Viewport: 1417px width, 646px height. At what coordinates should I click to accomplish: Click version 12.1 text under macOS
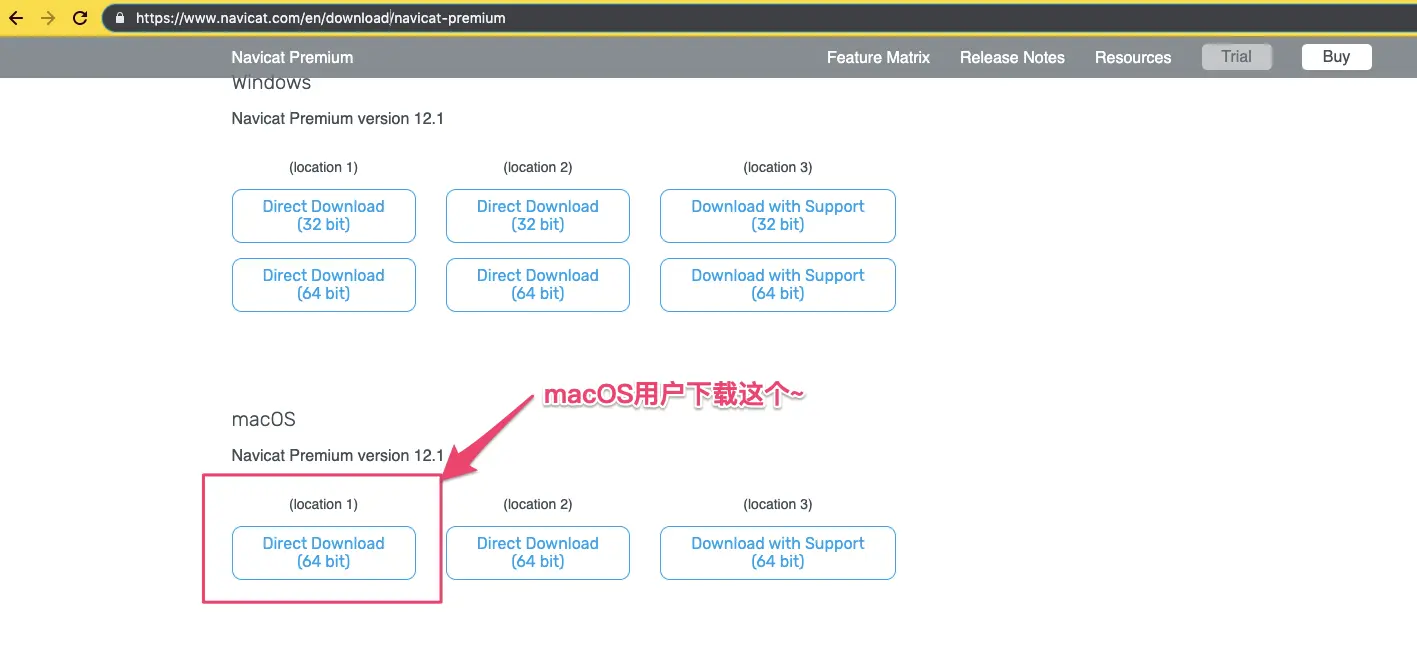(x=338, y=455)
